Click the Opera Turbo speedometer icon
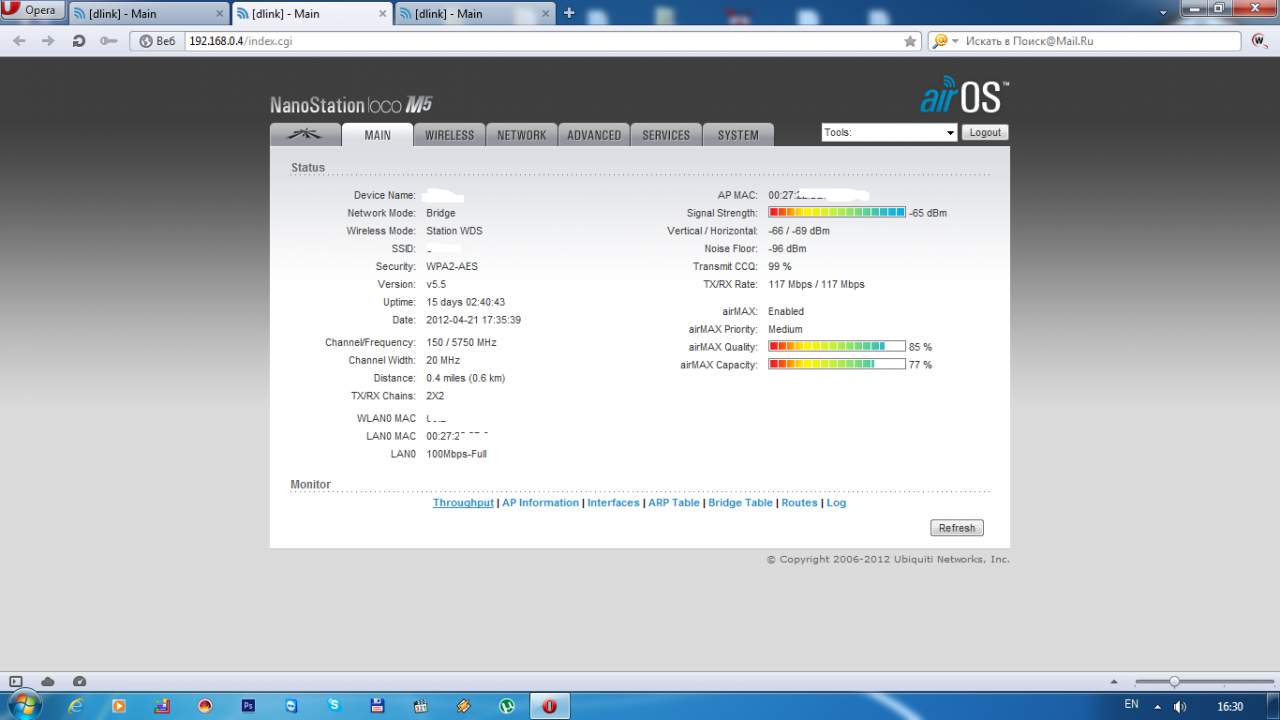Image resolution: width=1280 pixels, height=720 pixels. pos(80,681)
